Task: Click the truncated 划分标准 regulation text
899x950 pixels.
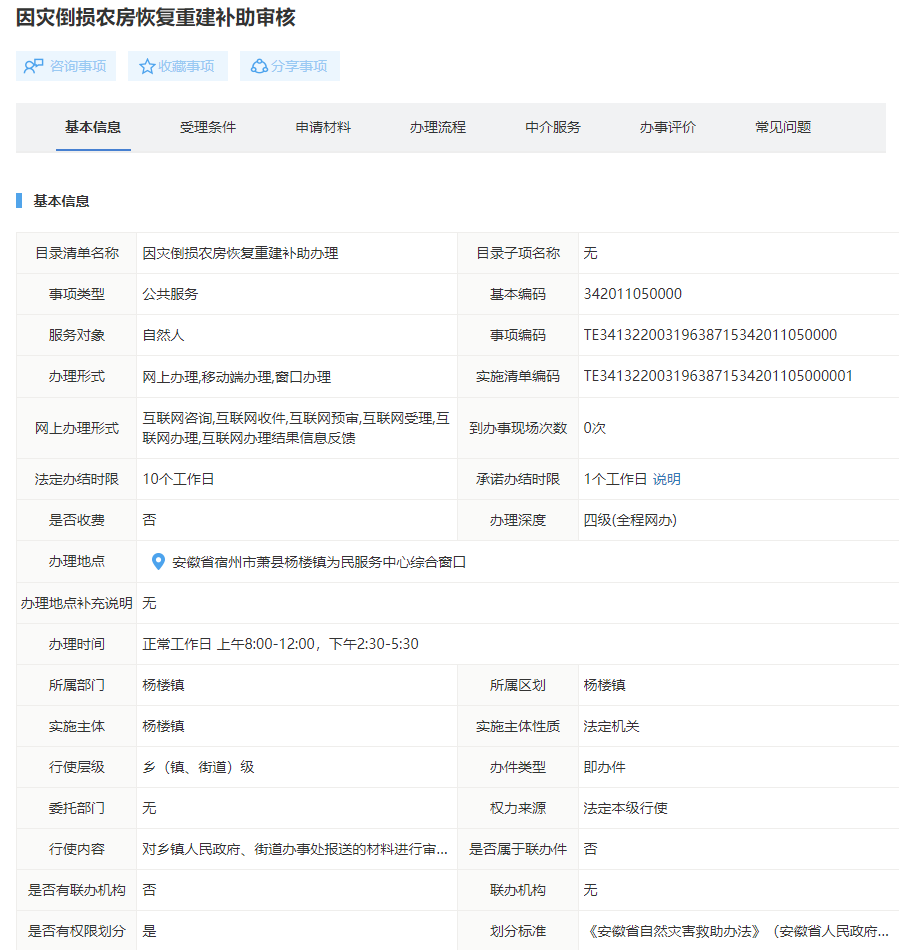Action: point(737,931)
